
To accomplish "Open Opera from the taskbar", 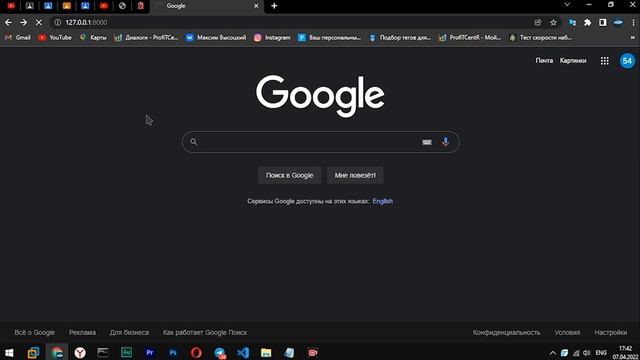I will click(x=196, y=352).
